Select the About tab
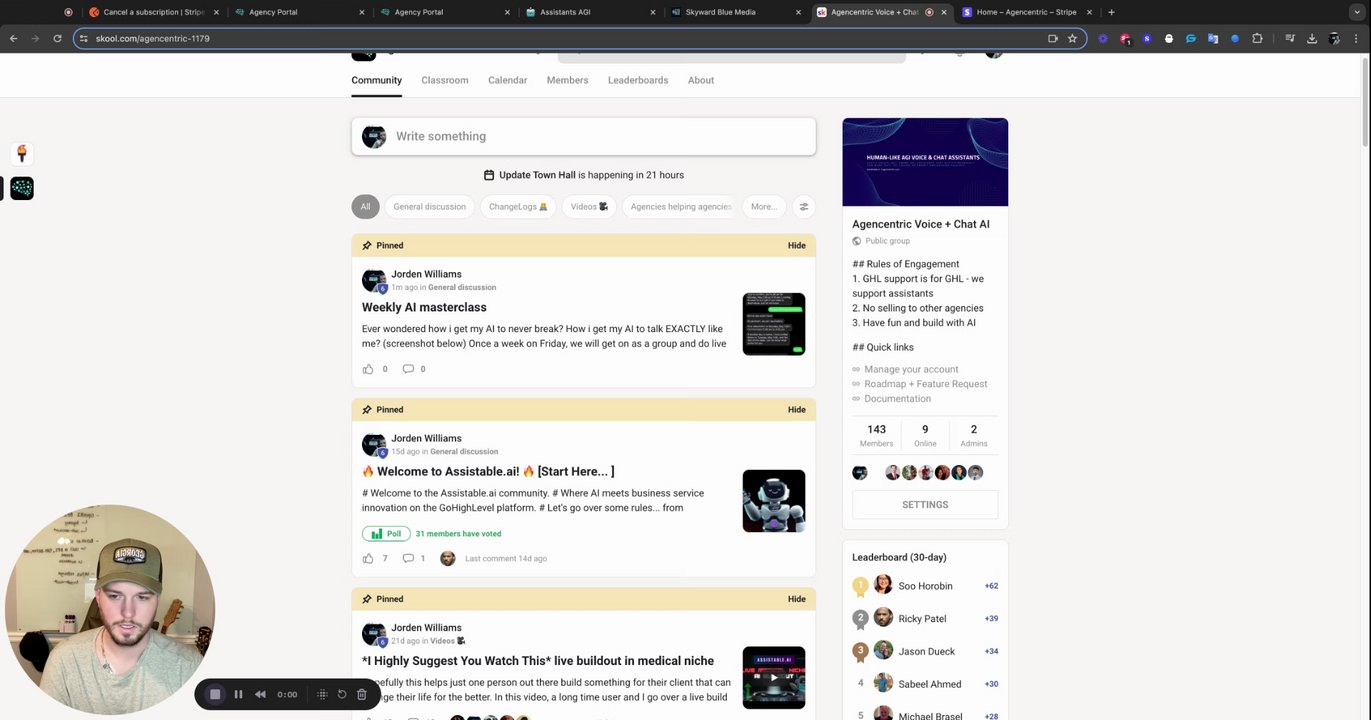Viewport: 1371px width, 720px height. 701,80
